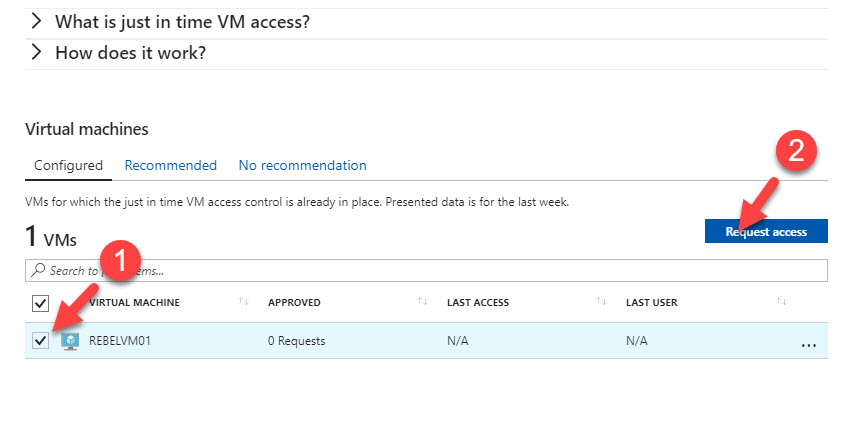The image size is (852, 442).
Task: Click the REBELVM01 name text
Action: (x=120, y=341)
